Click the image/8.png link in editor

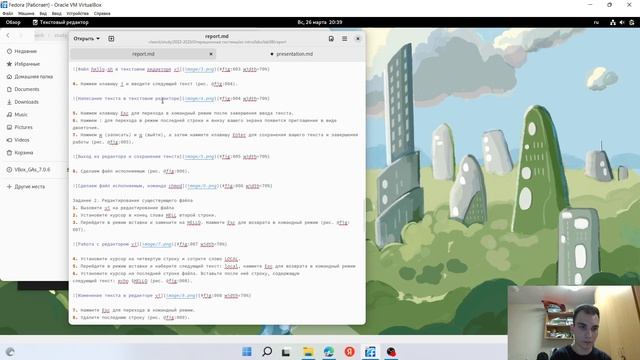pos(181,296)
